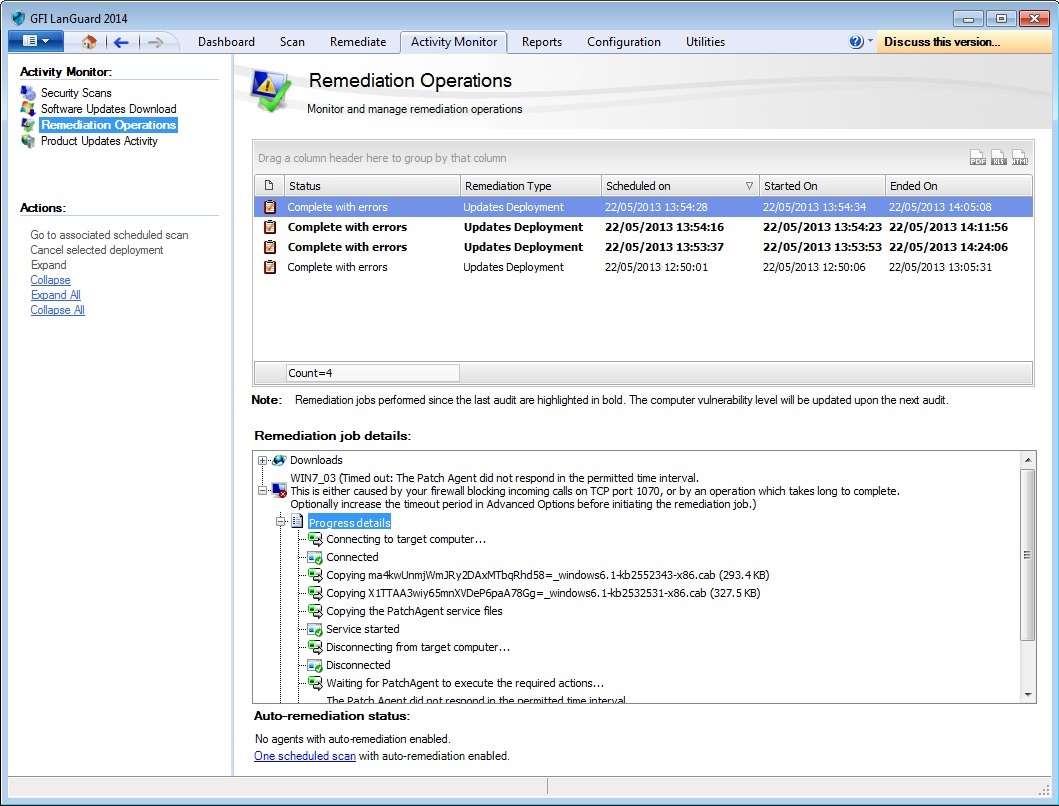Click the Collapse action link

50,280
